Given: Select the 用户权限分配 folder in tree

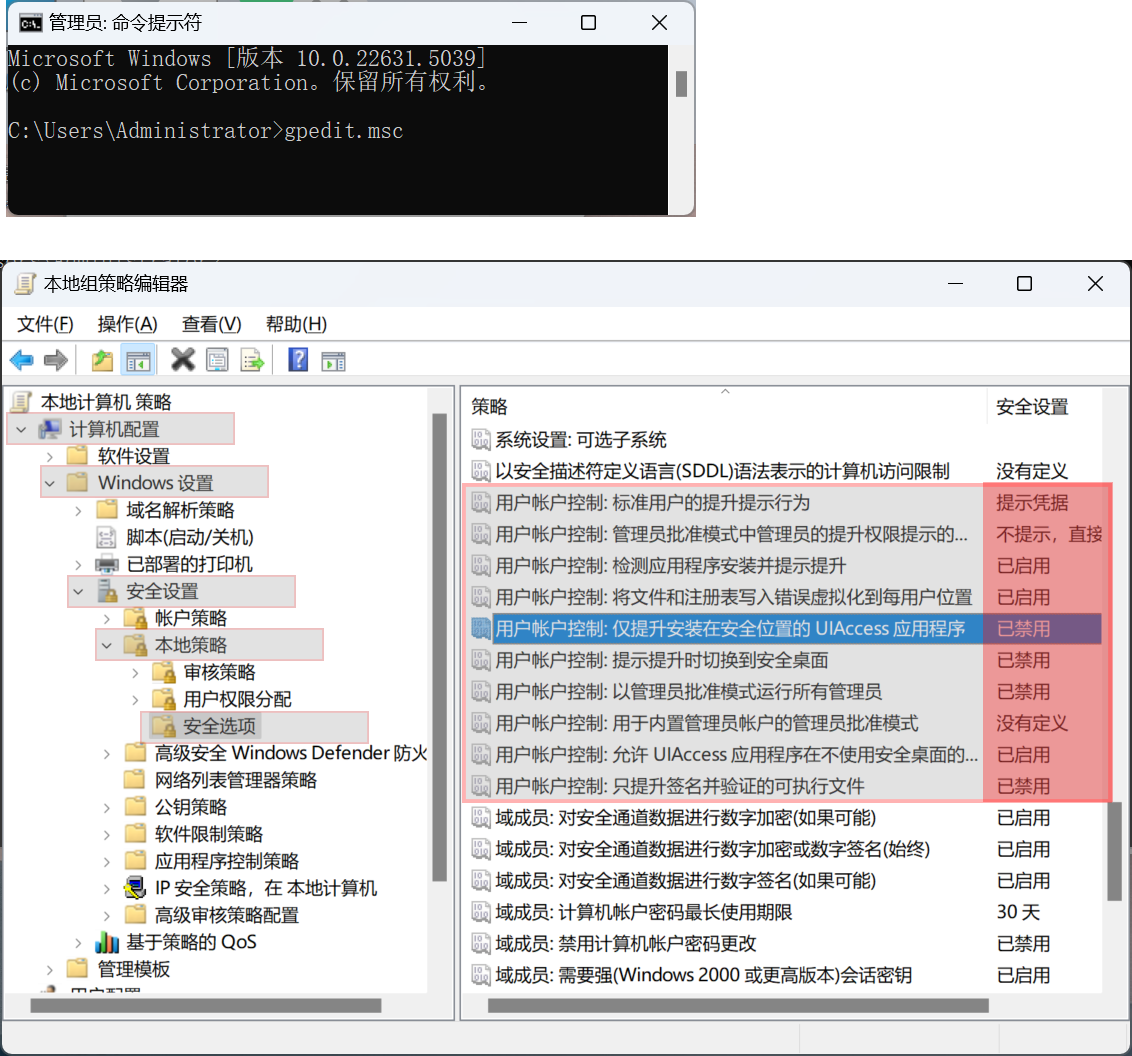Looking at the screenshot, I should click(x=237, y=699).
